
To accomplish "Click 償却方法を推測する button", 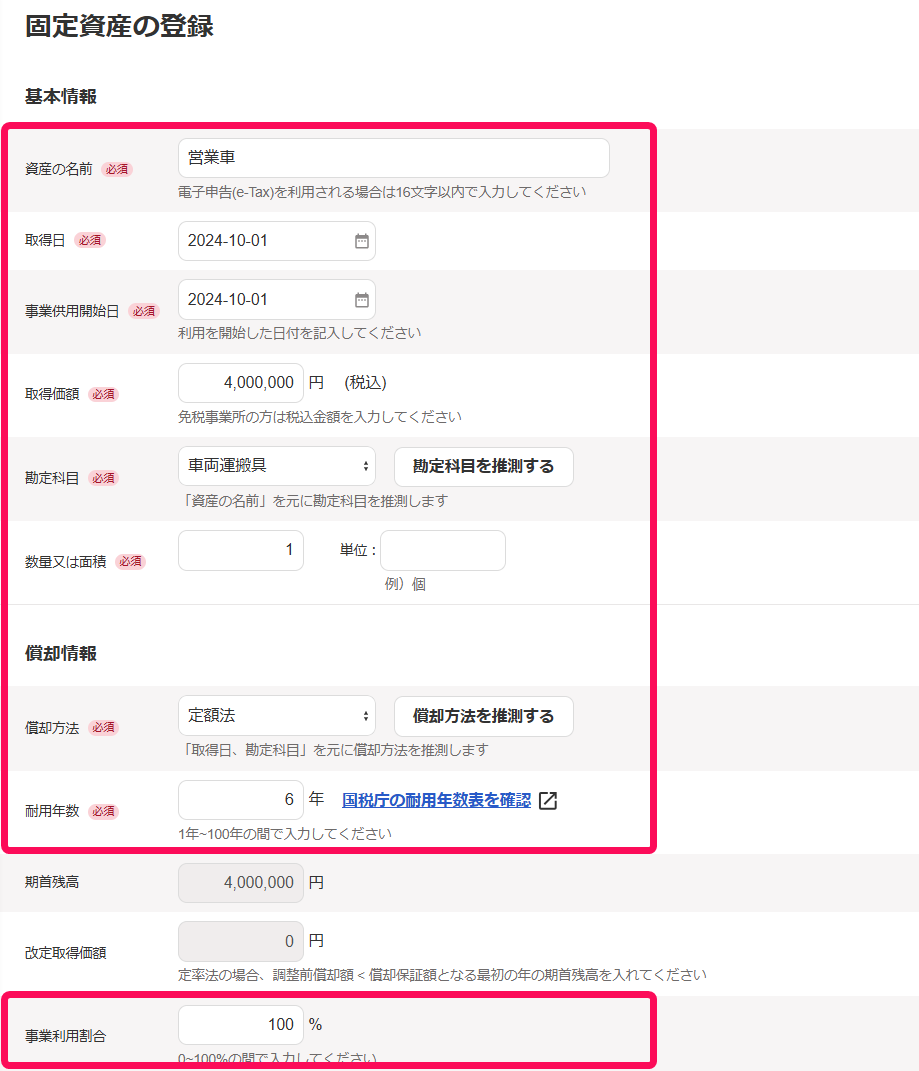I will pyautogui.click(x=484, y=717).
